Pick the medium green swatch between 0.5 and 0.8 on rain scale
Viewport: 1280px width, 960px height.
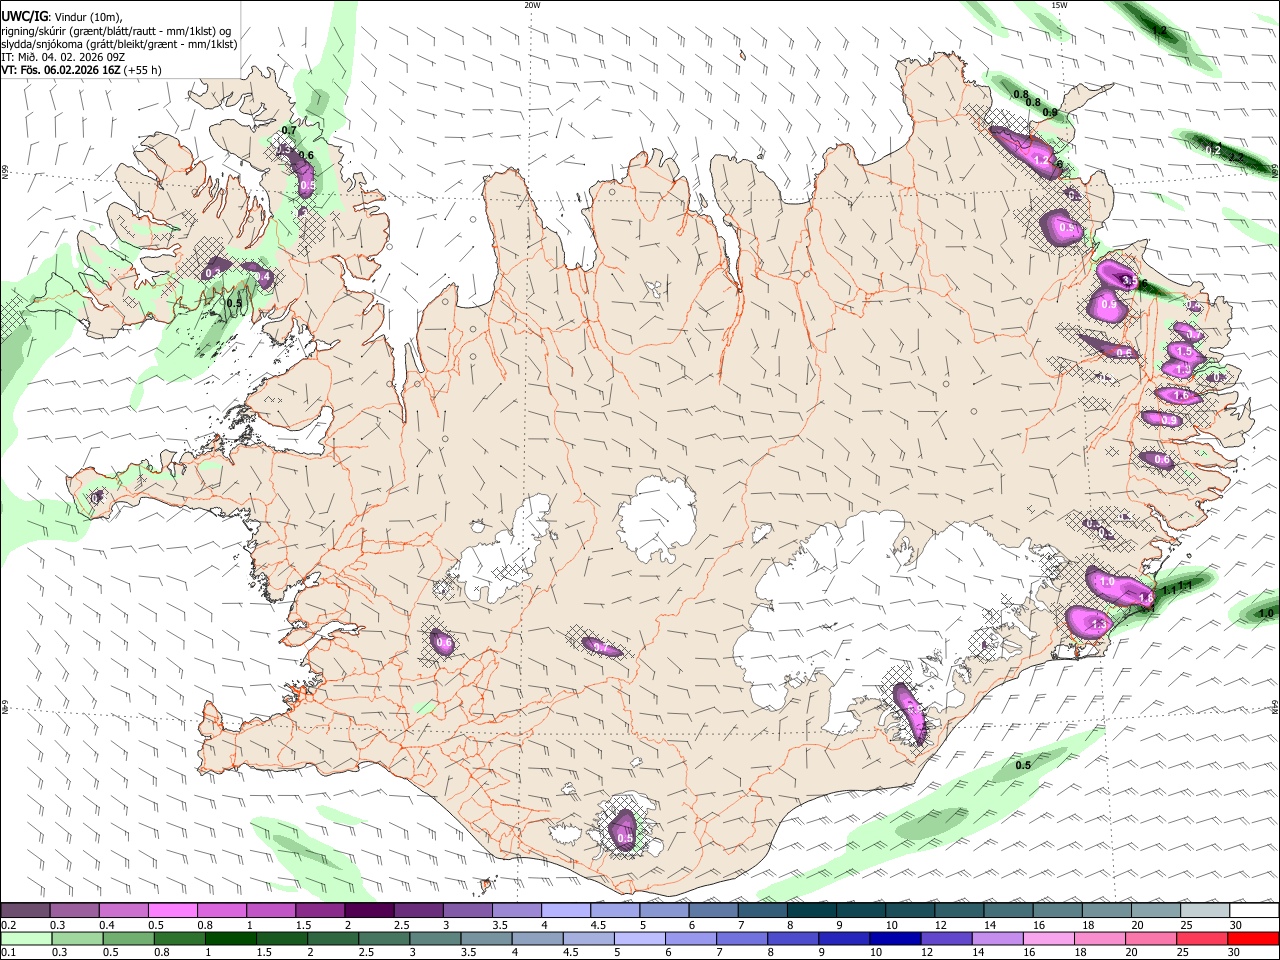coord(128,939)
